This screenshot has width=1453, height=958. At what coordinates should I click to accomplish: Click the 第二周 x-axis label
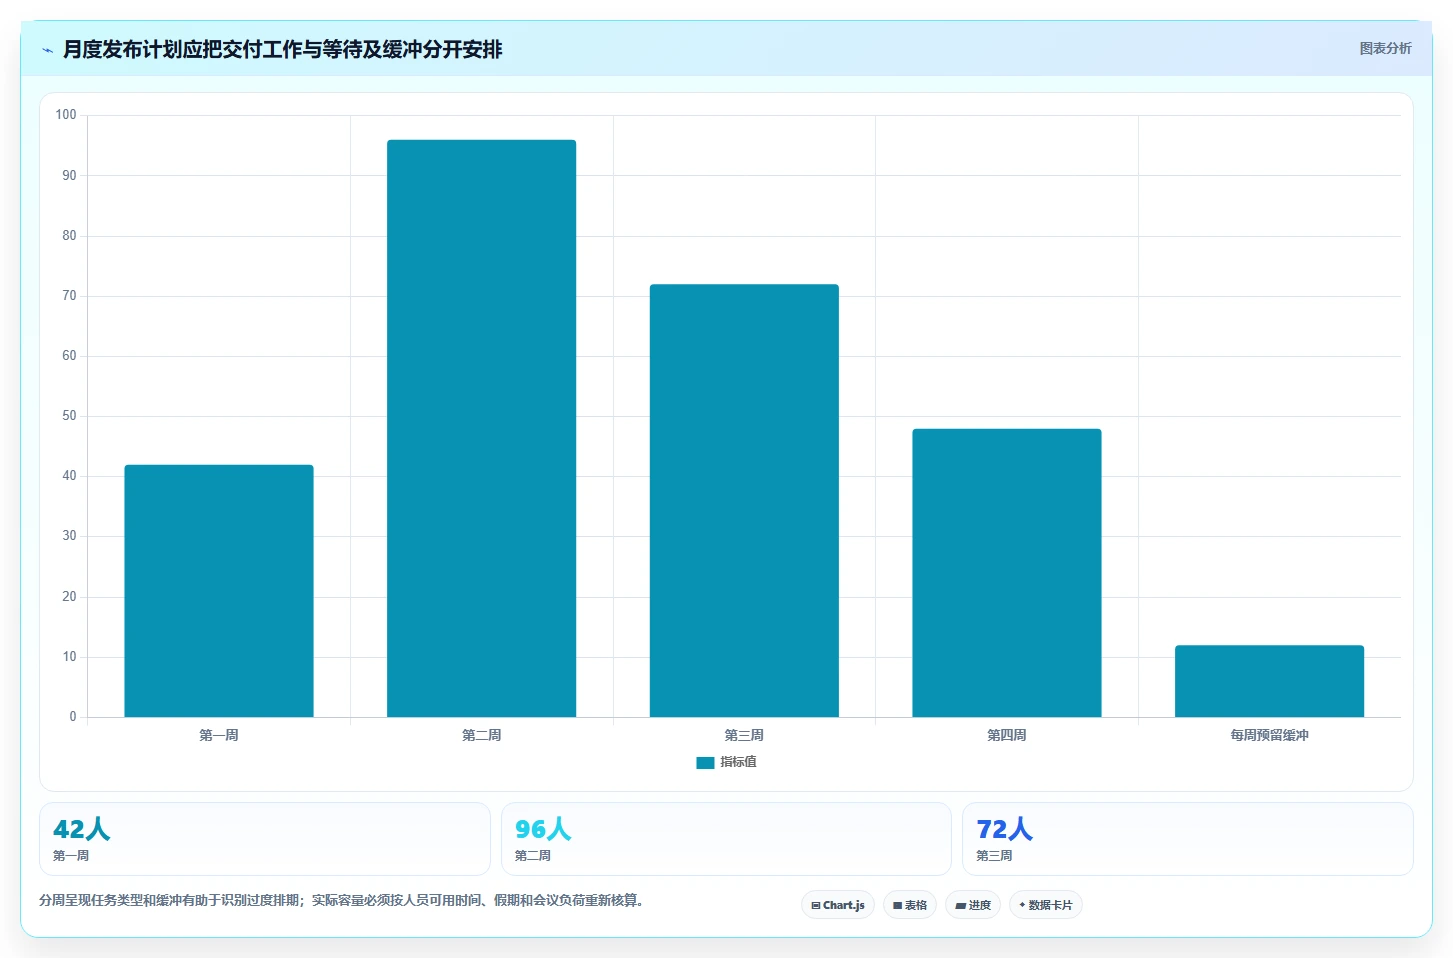[481, 735]
